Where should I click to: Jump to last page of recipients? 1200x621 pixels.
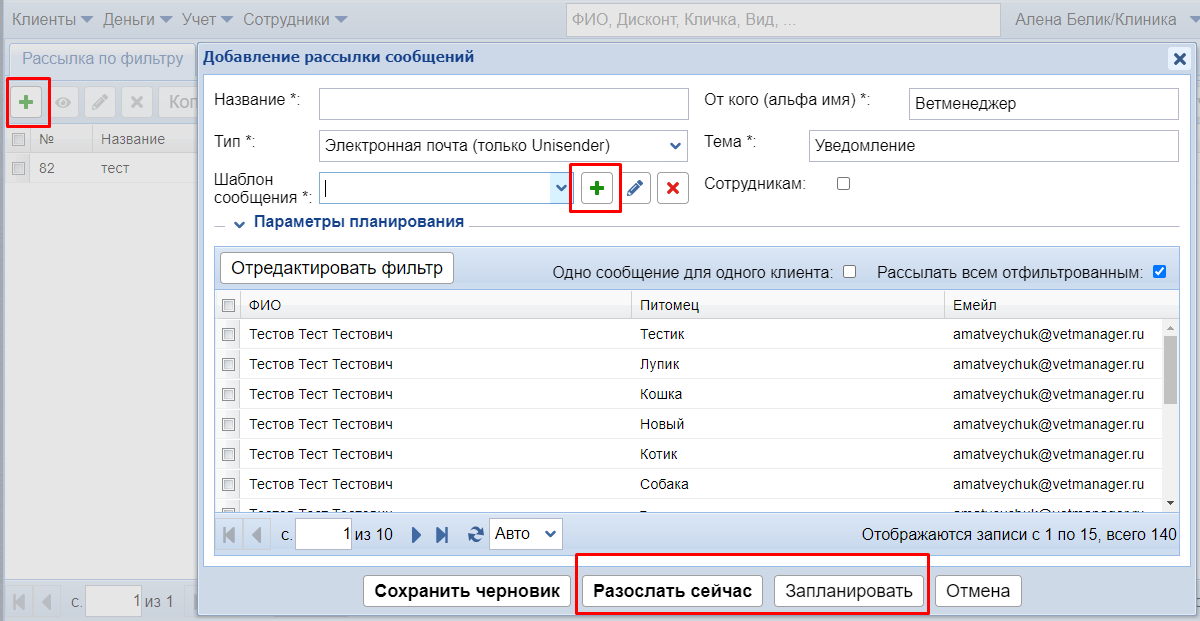pos(442,535)
